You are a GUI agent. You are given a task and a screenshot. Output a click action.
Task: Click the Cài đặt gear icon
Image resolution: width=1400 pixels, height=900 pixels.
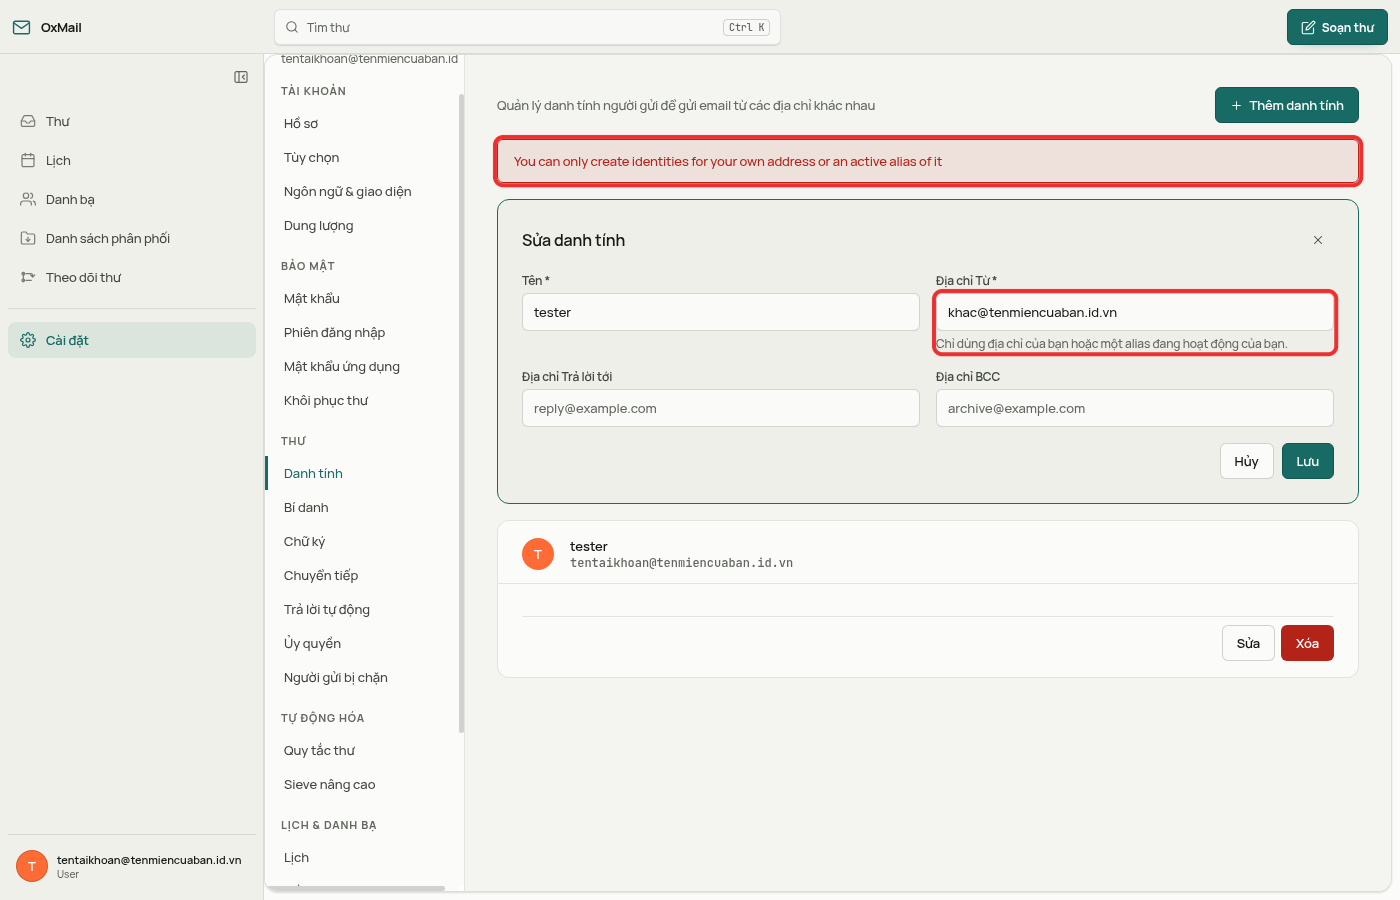click(28, 340)
